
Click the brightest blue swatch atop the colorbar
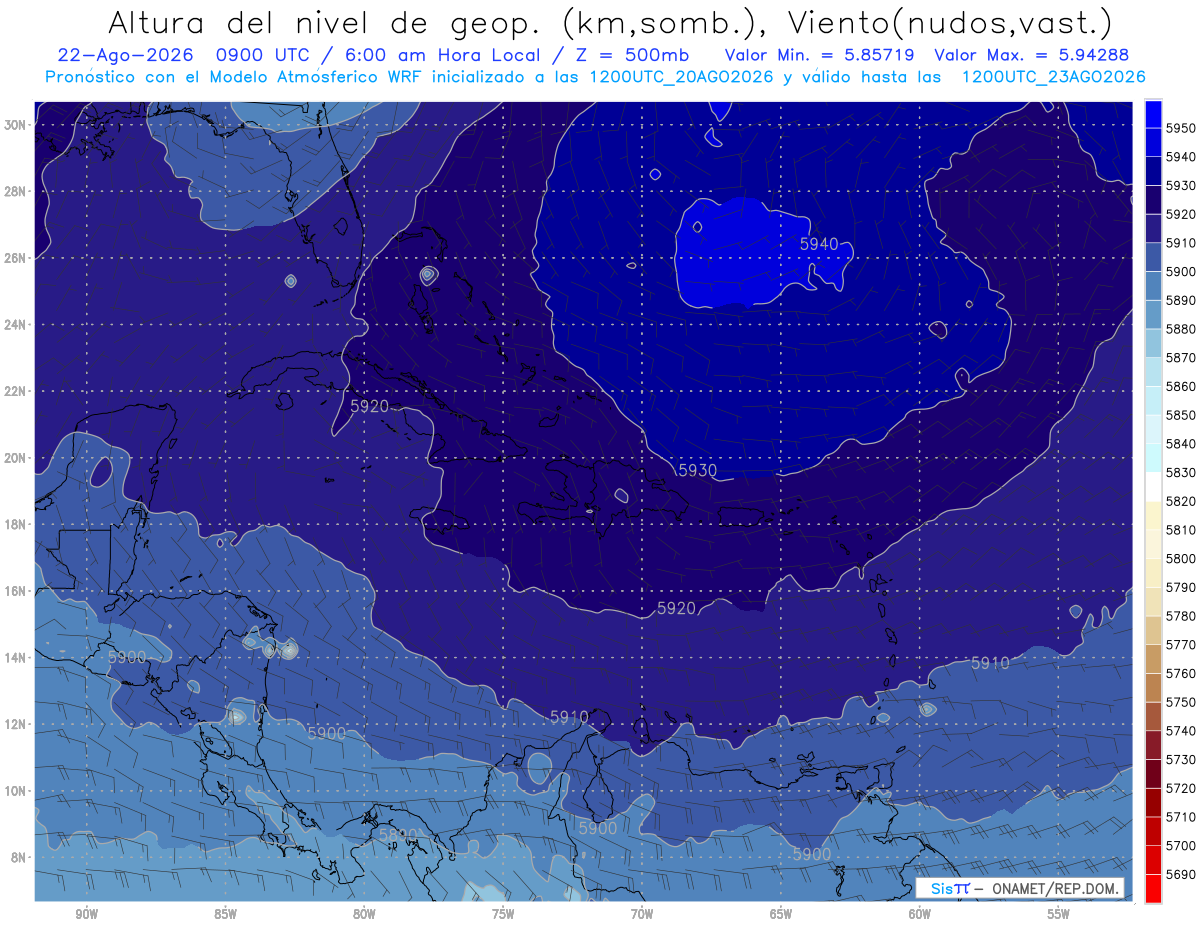pyautogui.click(x=1153, y=112)
